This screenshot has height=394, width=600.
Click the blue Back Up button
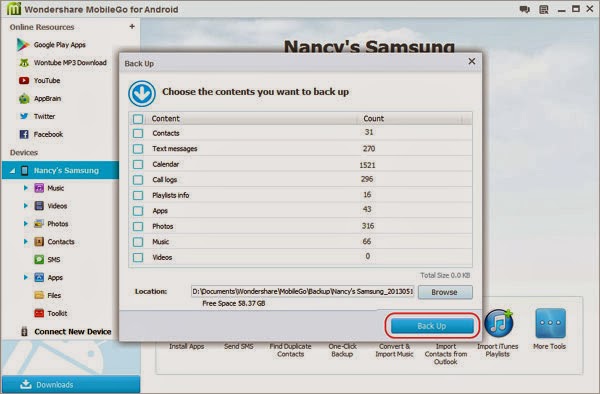pyautogui.click(x=432, y=326)
